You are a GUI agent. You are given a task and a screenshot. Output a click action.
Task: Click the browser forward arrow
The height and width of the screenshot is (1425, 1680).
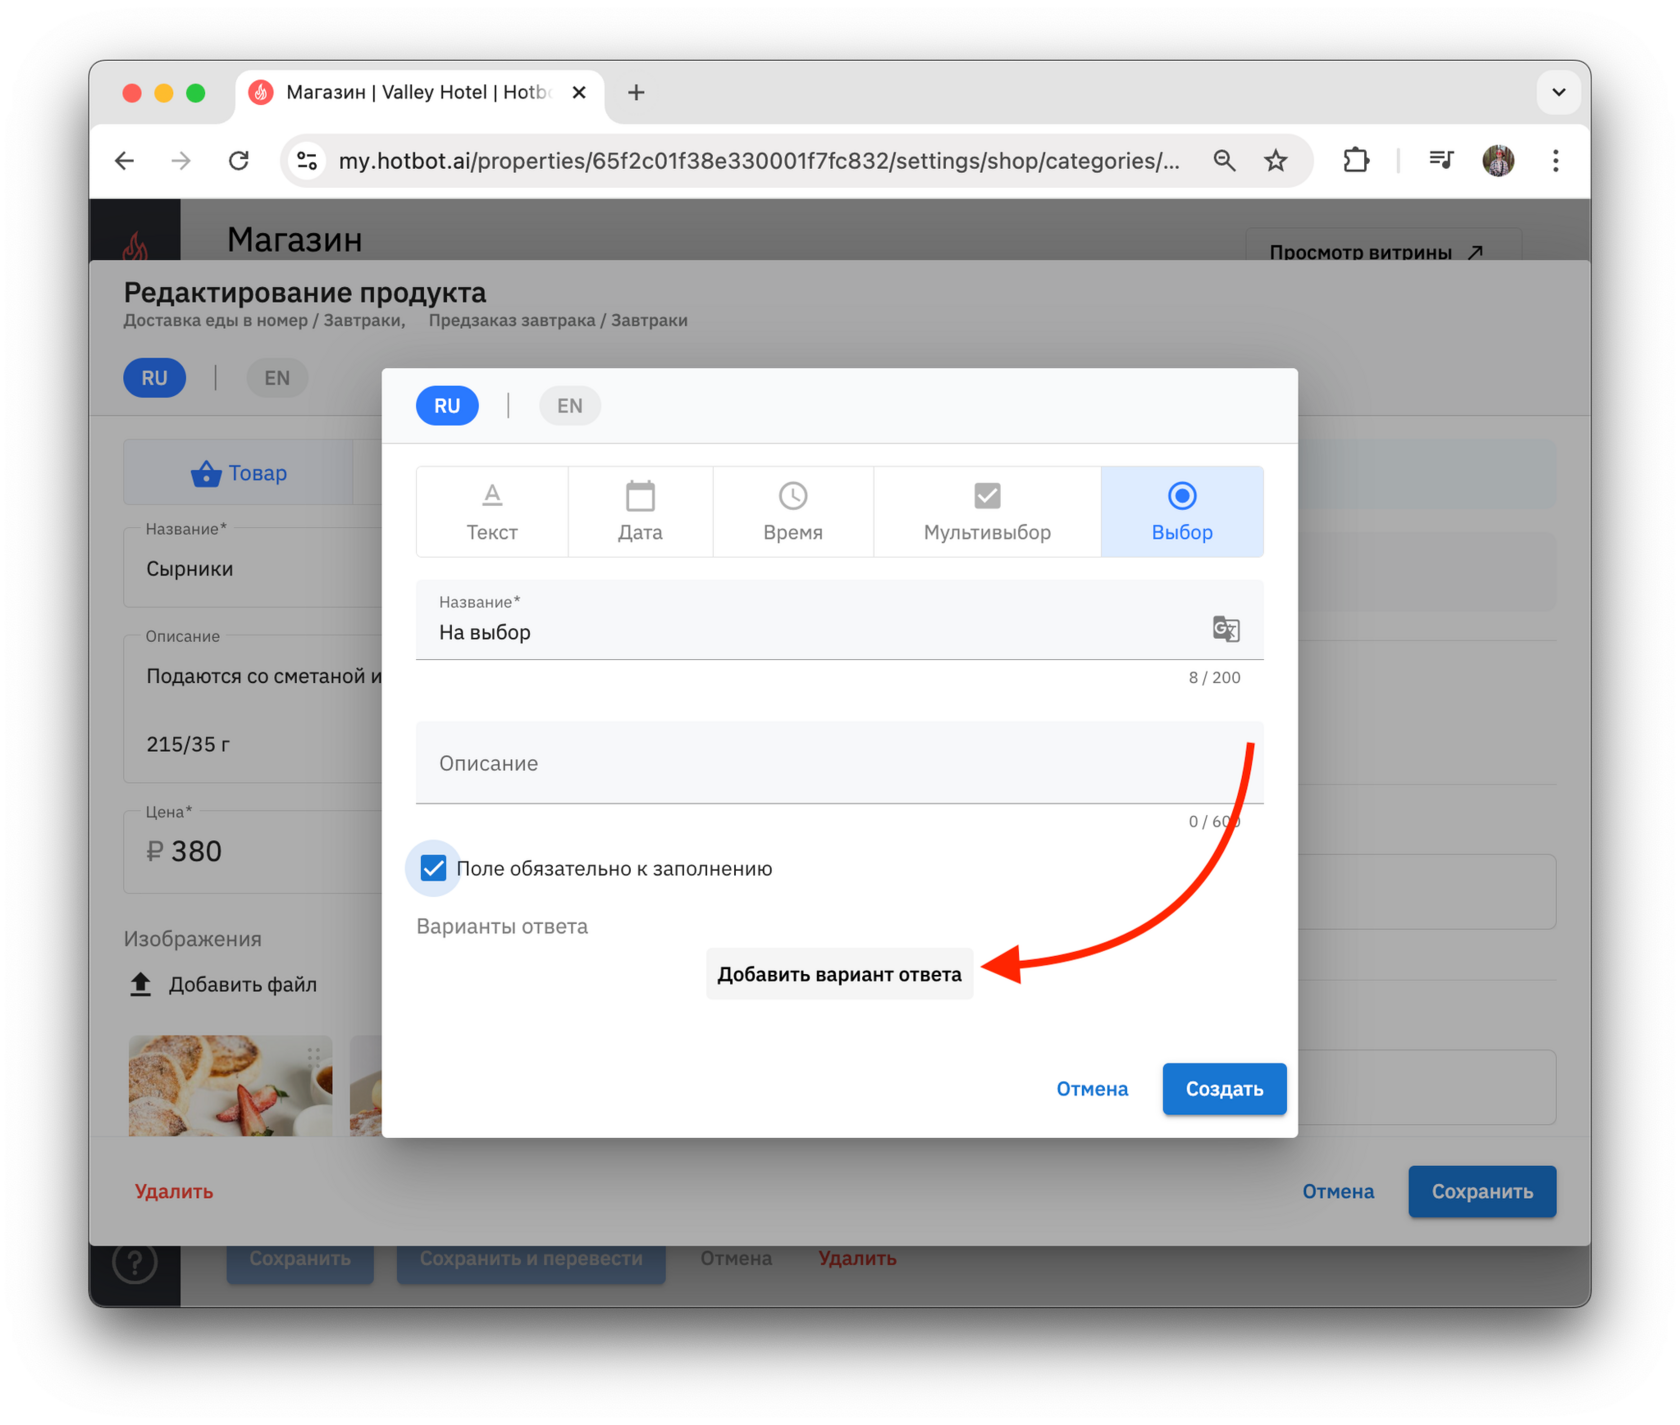coord(181,160)
